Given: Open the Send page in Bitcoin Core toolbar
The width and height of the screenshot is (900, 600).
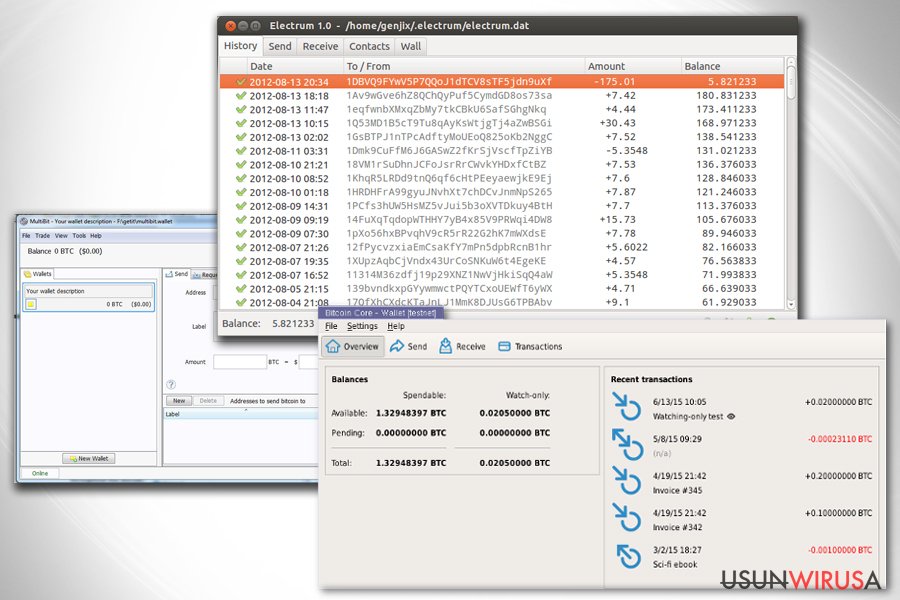Looking at the screenshot, I should [x=408, y=347].
